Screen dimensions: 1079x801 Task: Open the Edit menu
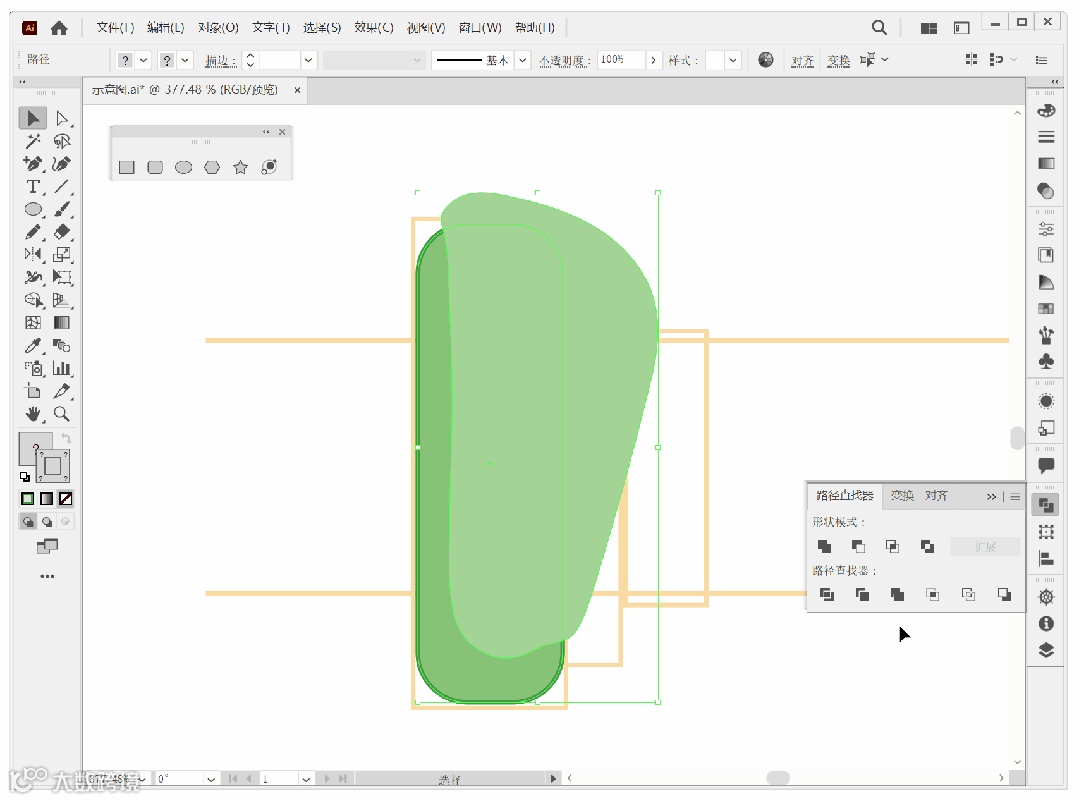[x=166, y=28]
